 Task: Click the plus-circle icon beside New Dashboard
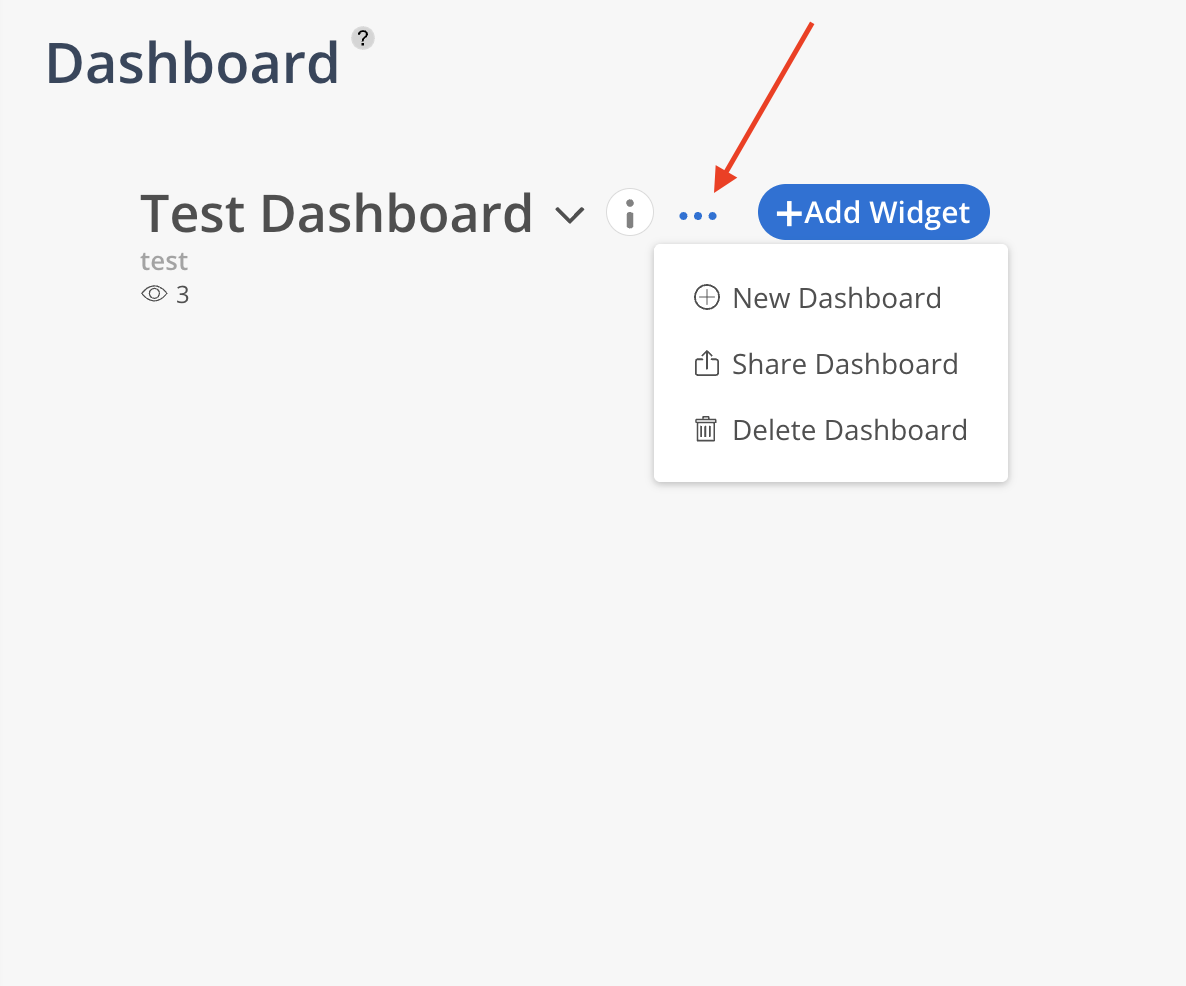pyautogui.click(x=706, y=298)
